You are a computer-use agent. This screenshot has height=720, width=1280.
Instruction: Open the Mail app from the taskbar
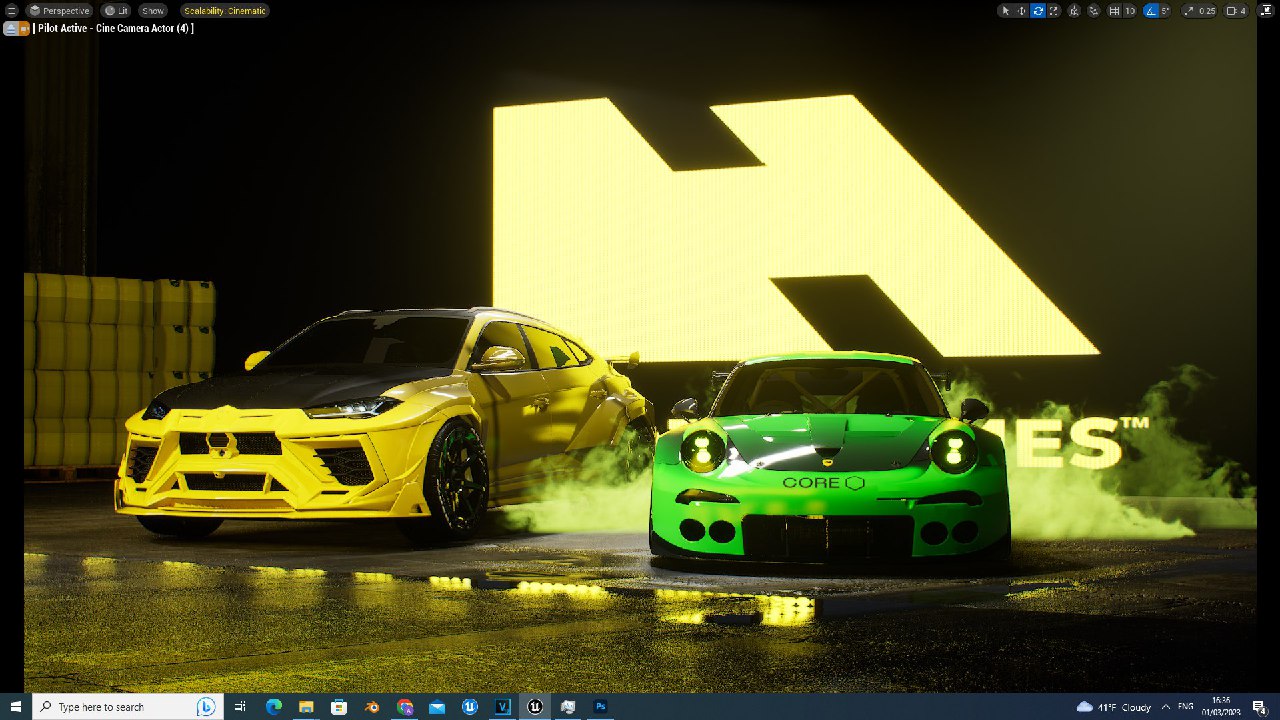(437, 706)
